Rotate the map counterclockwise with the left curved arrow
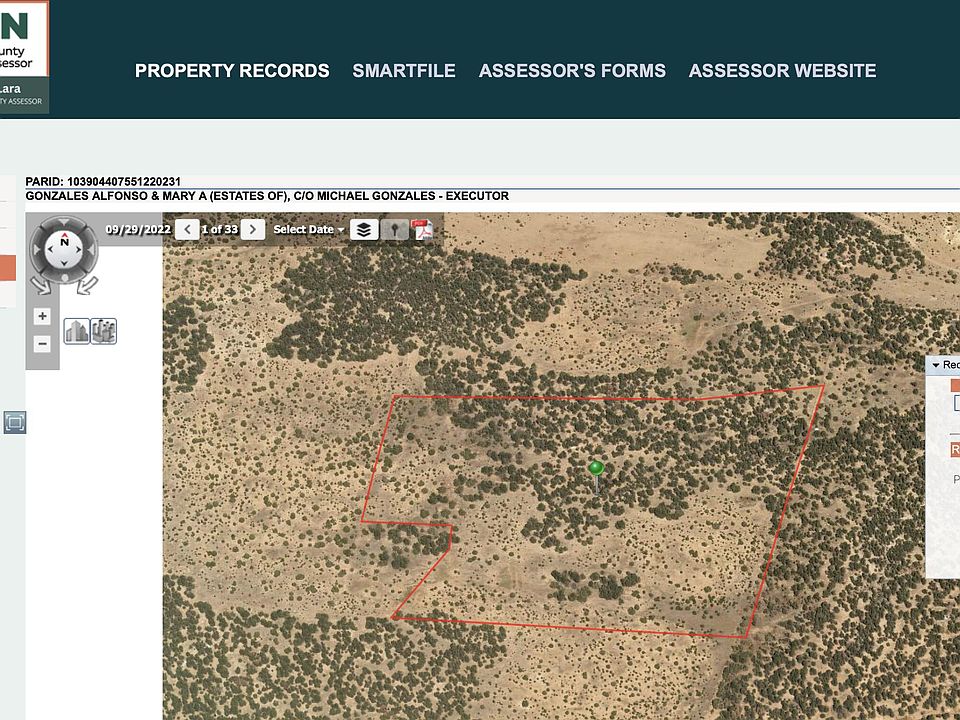 [x=40, y=285]
